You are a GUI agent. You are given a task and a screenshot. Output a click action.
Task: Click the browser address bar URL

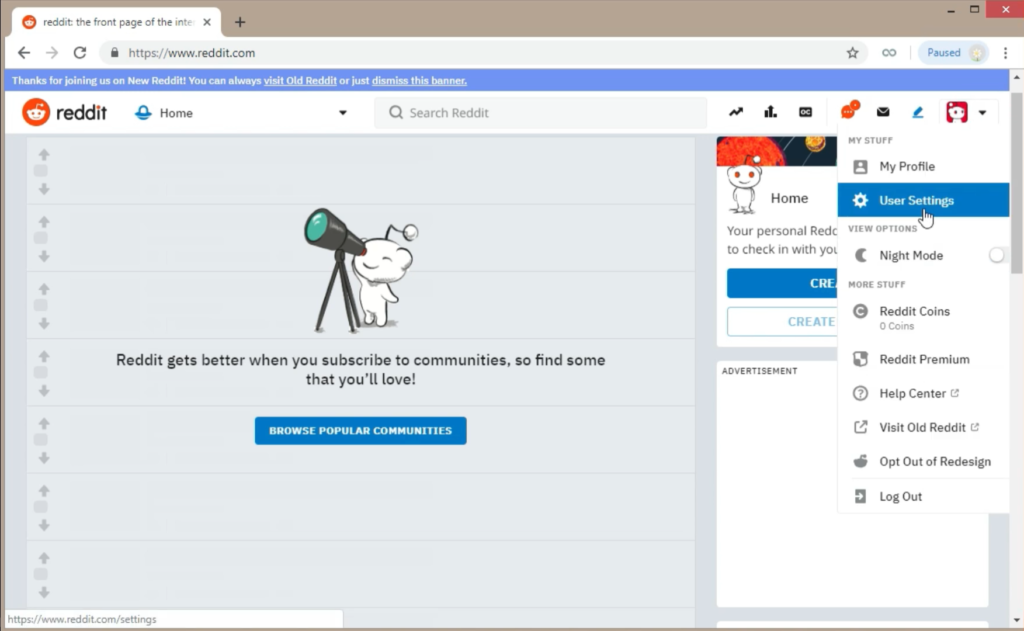[191, 53]
